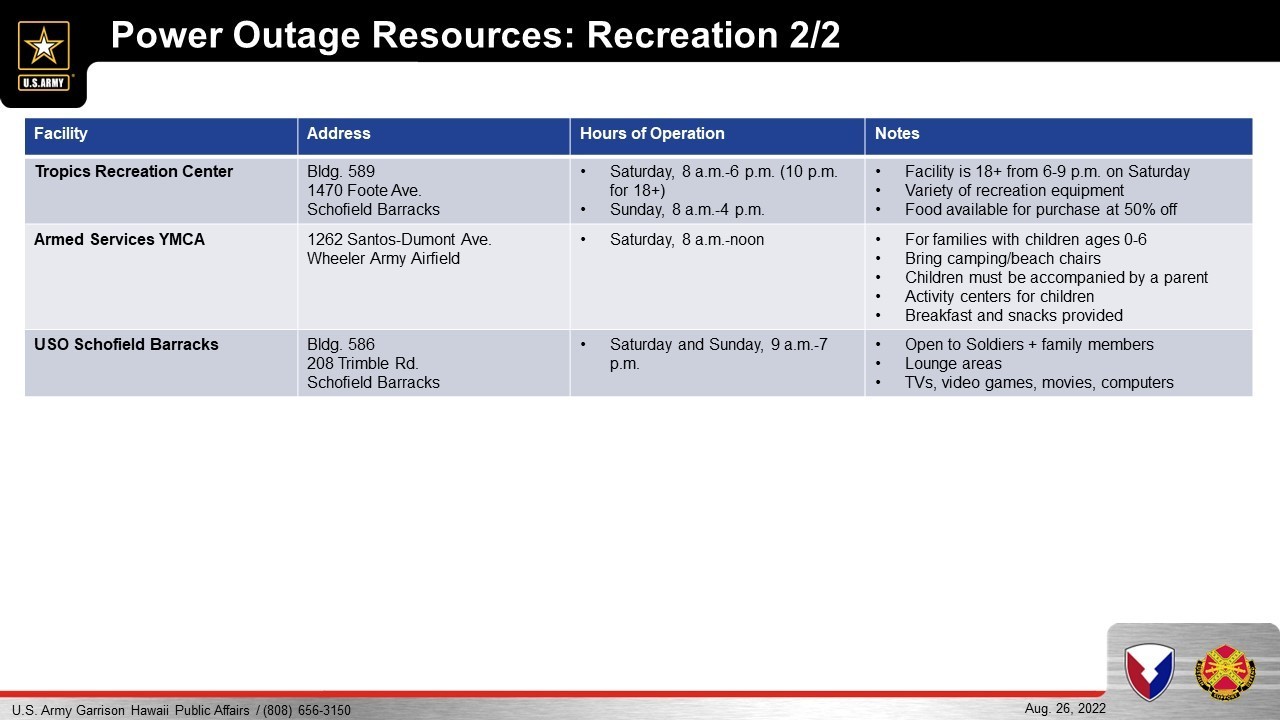The width and height of the screenshot is (1280, 720).
Task: Click the red, white and blue shield emblem
Action: [1149, 670]
